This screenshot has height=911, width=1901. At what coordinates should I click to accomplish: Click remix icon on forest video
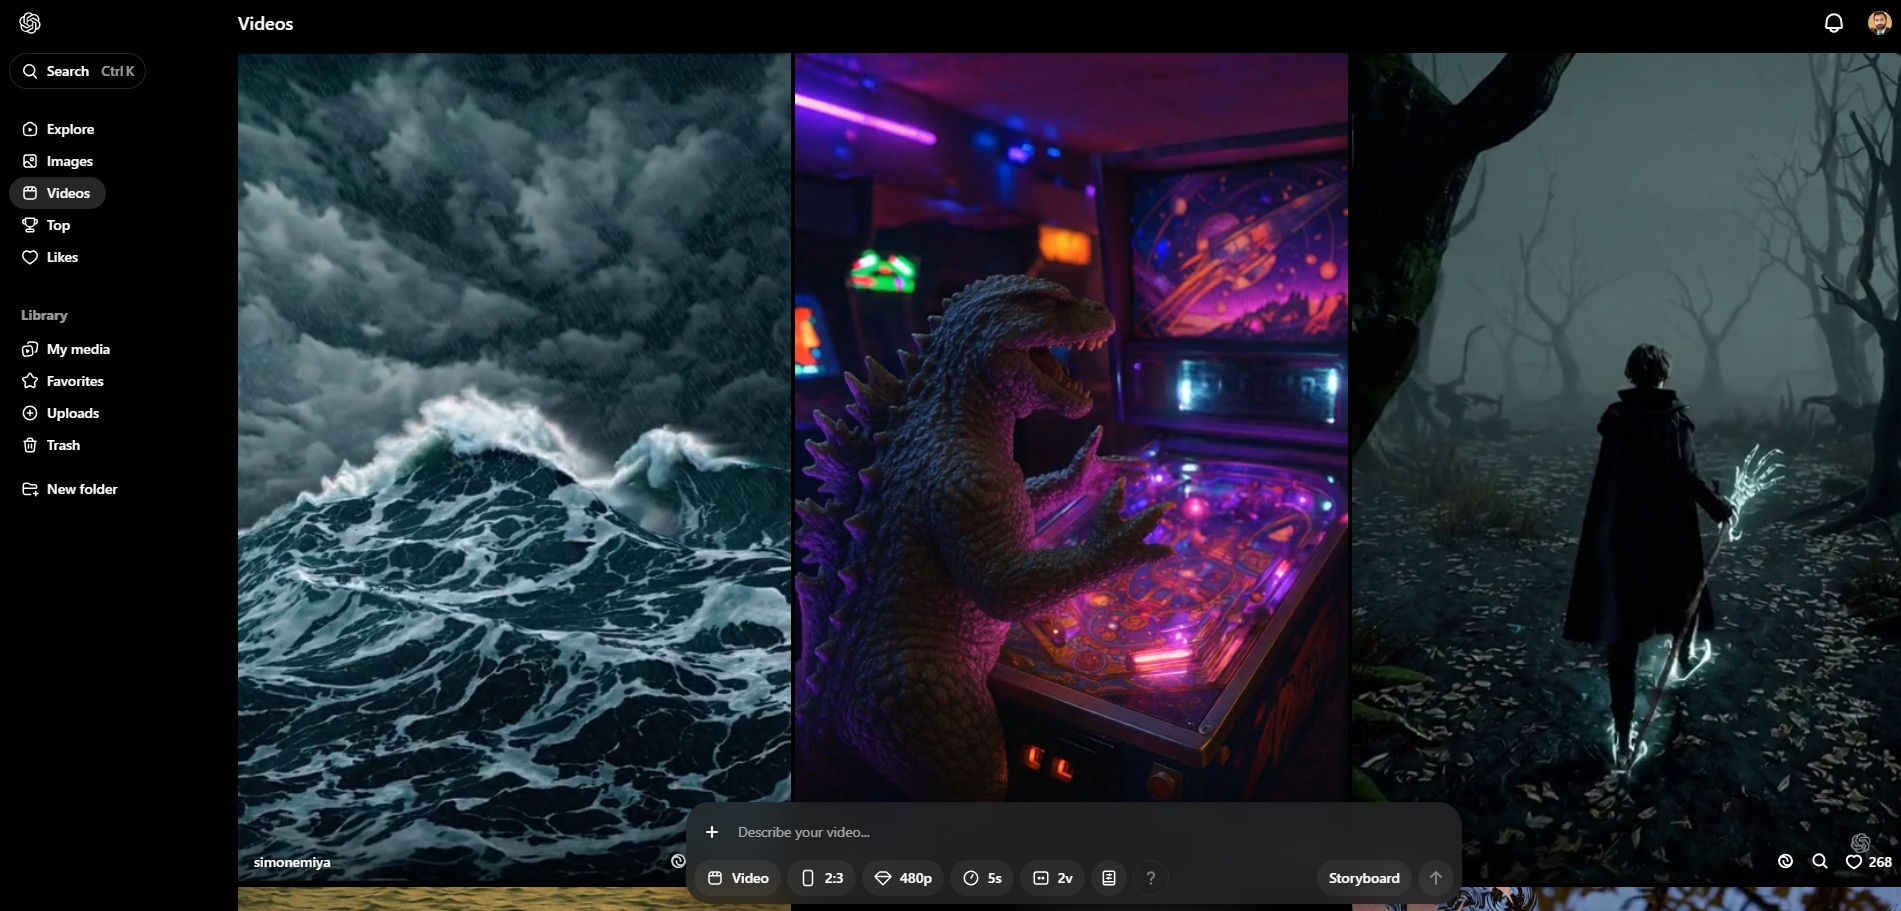click(x=1786, y=861)
